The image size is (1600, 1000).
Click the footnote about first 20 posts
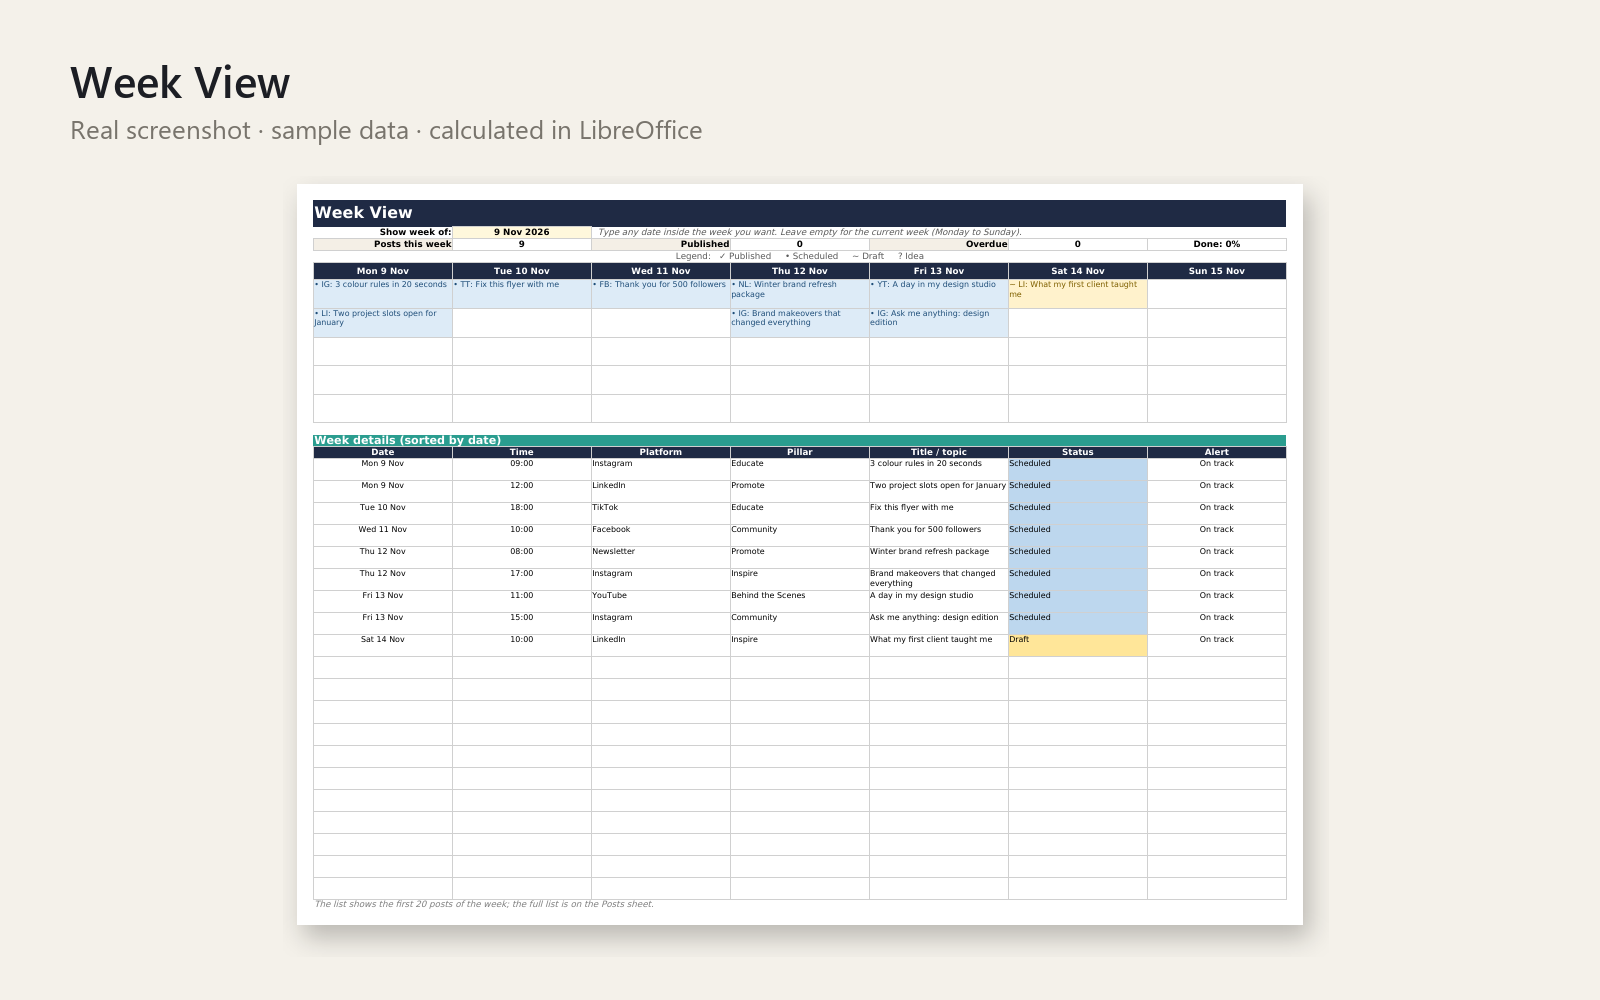[x=484, y=904]
